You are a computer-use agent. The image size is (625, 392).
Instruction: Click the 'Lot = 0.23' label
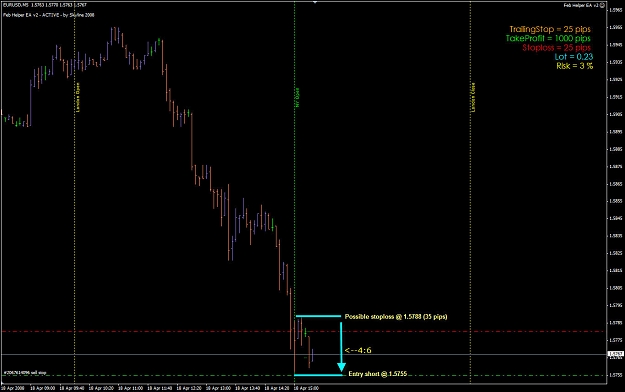pyautogui.click(x=573, y=57)
